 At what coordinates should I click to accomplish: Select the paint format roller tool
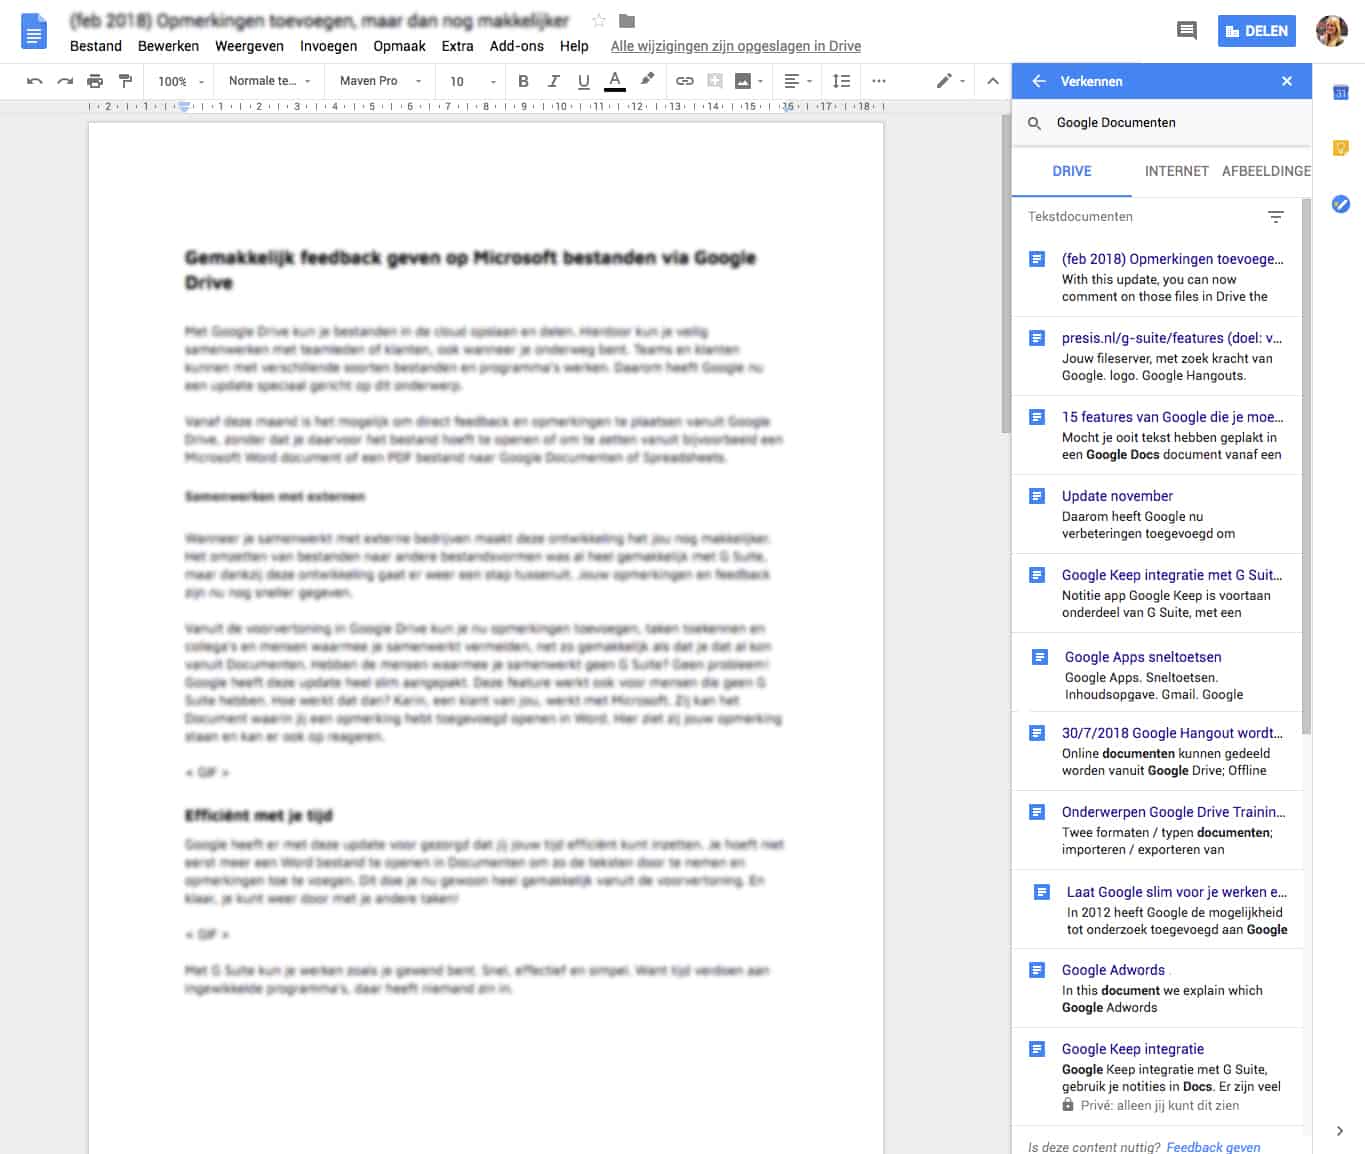click(125, 81)
